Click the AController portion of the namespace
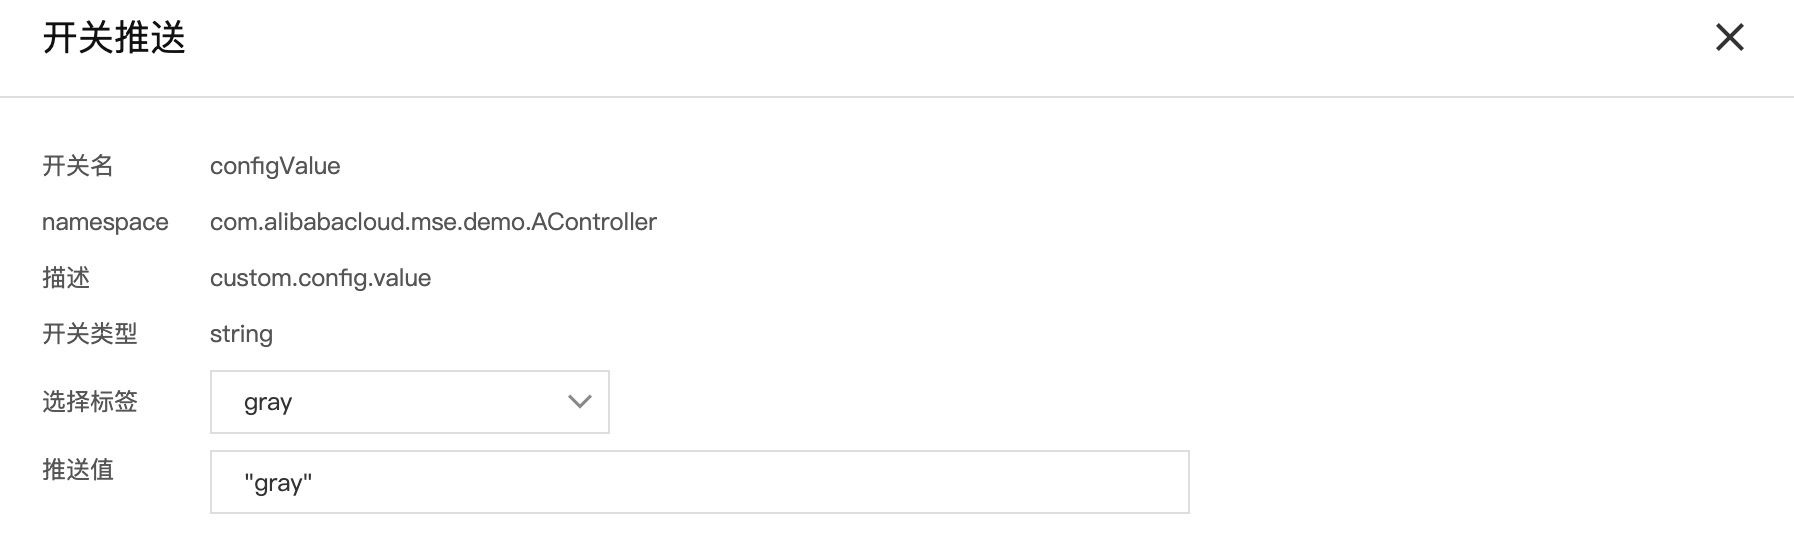The width and height of the screenshot is (1794, 538). coord(594,222)
